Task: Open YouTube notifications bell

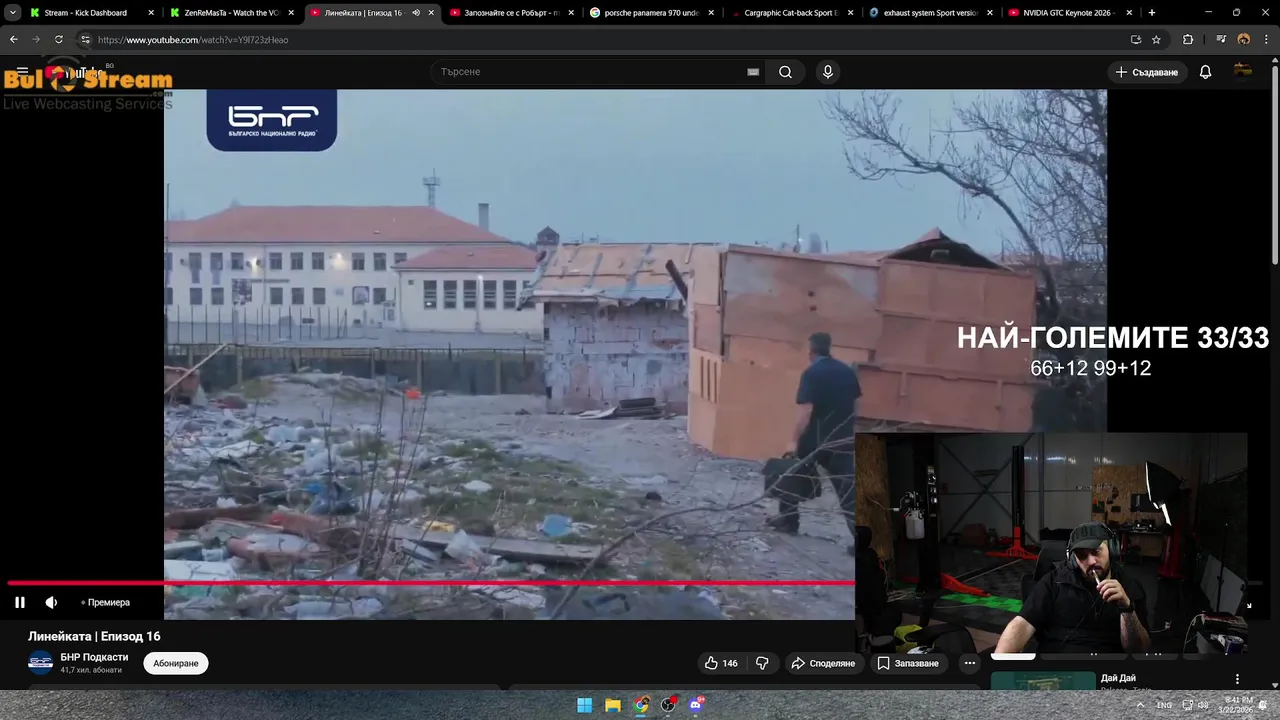Action: pos(1205,72)
